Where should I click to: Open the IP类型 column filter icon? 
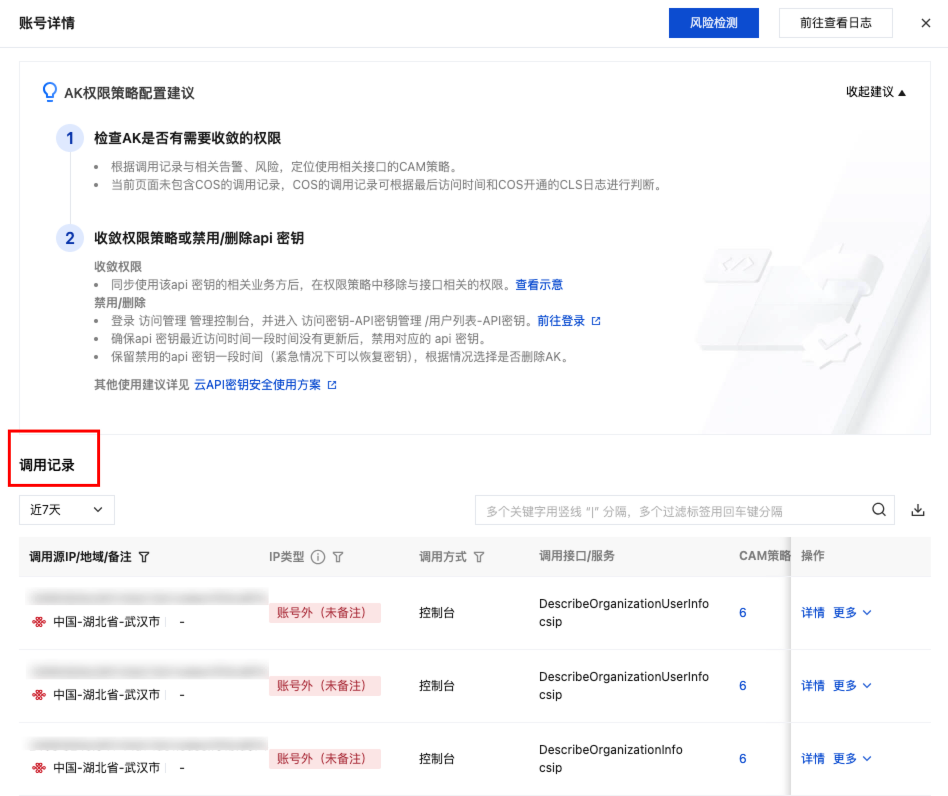tap(338, 557)
